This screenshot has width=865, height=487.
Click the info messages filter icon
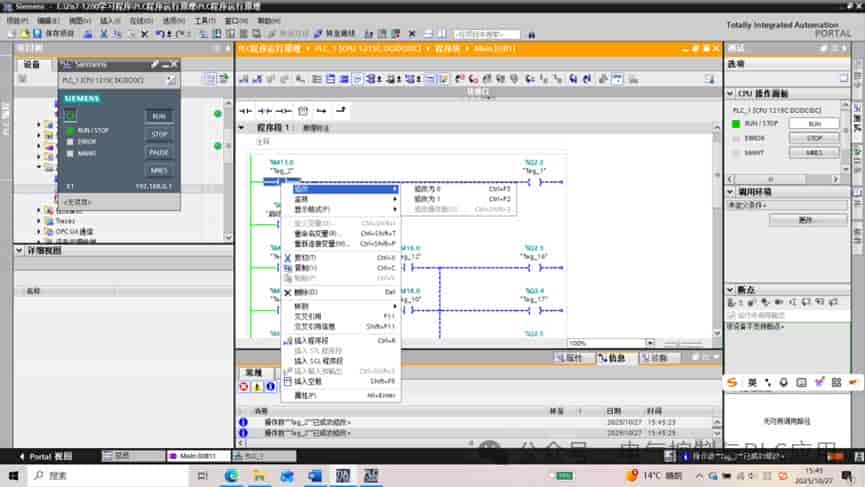270,387
